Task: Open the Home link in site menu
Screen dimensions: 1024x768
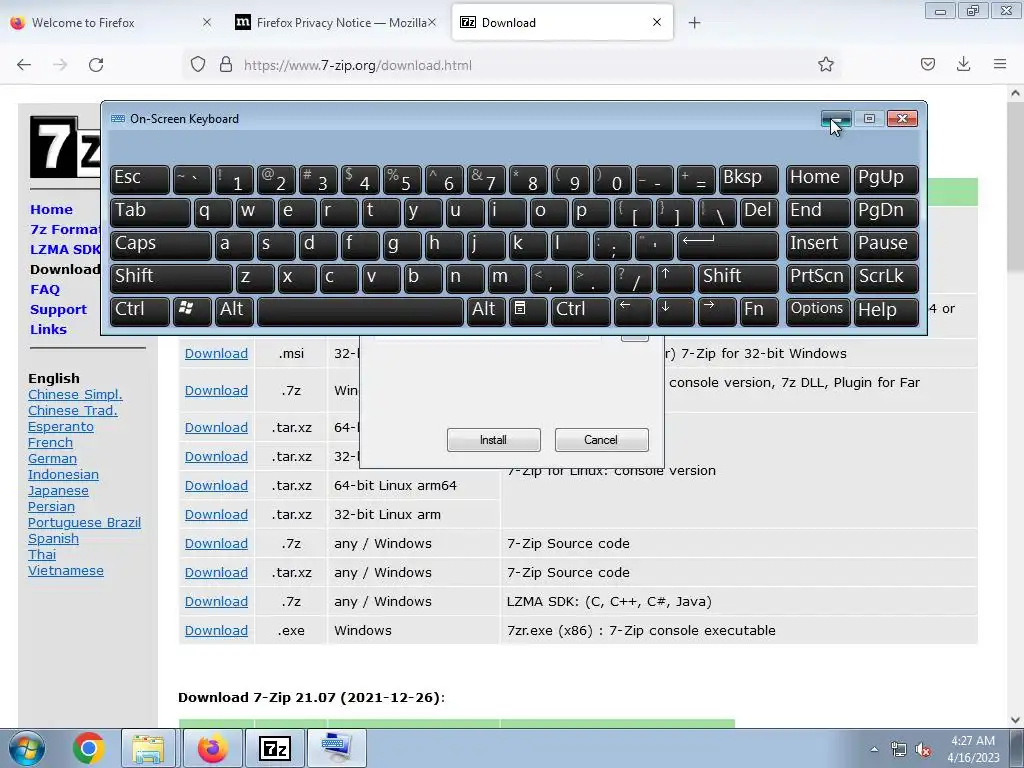Action: tap(52, 210)
